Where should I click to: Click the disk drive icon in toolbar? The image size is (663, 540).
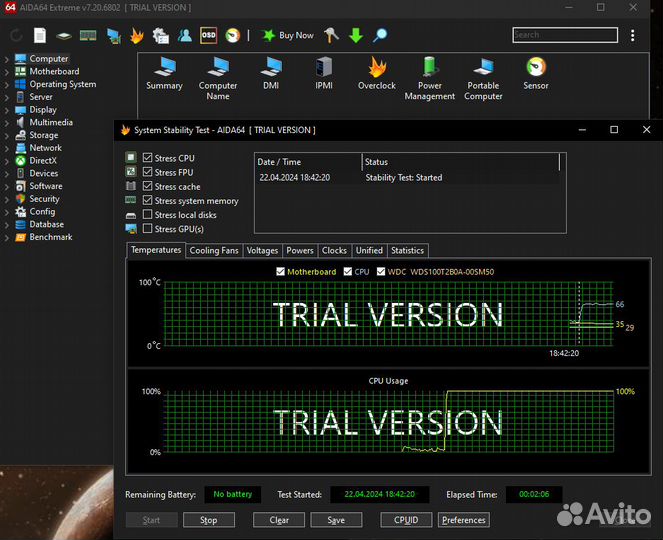[x=64, y=36]
